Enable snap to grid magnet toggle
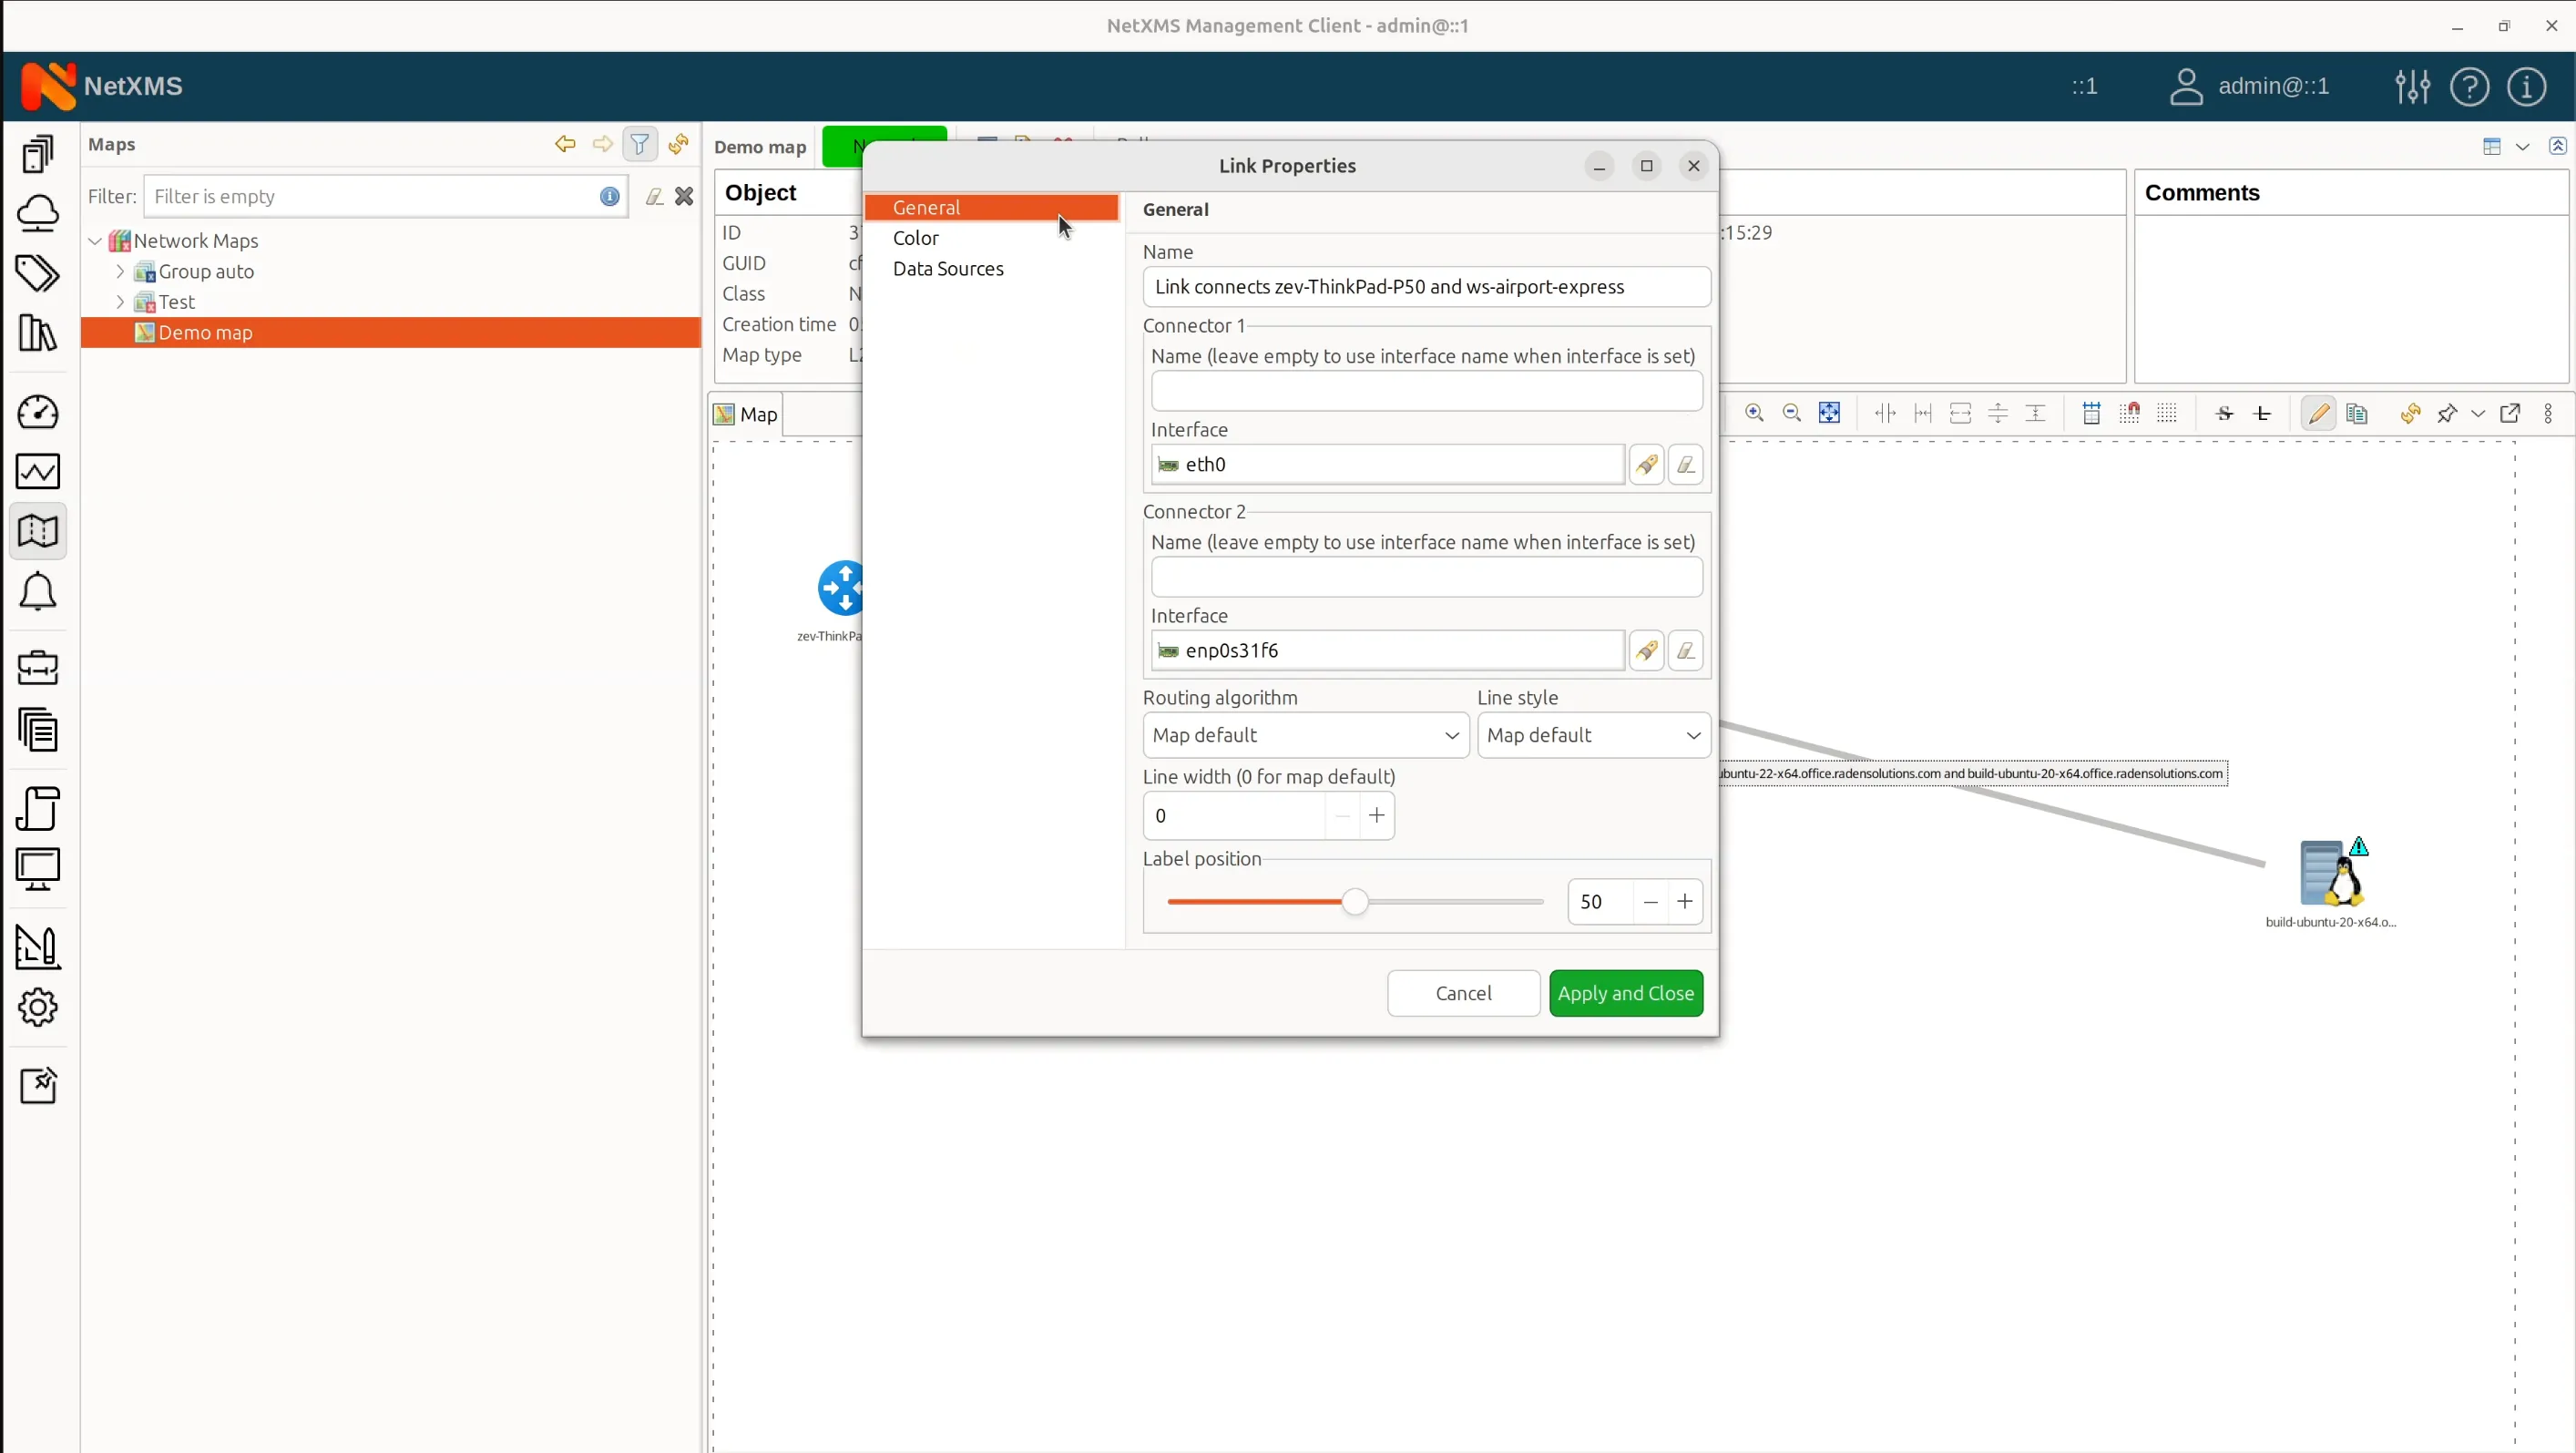 coord(2131,412)
